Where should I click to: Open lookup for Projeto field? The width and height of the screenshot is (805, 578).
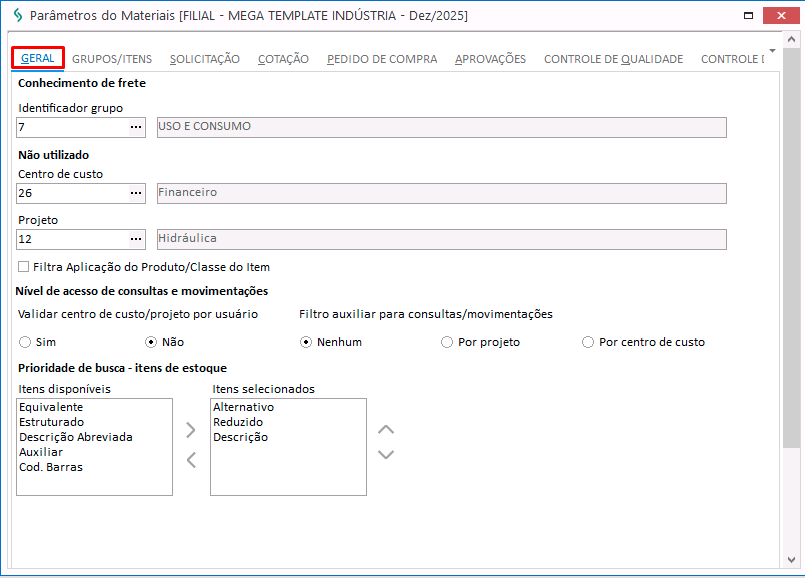[136, 239]
